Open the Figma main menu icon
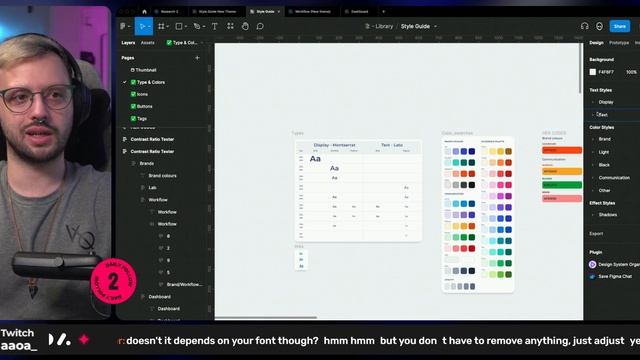640x360 pixels. (x=123, y=26)
